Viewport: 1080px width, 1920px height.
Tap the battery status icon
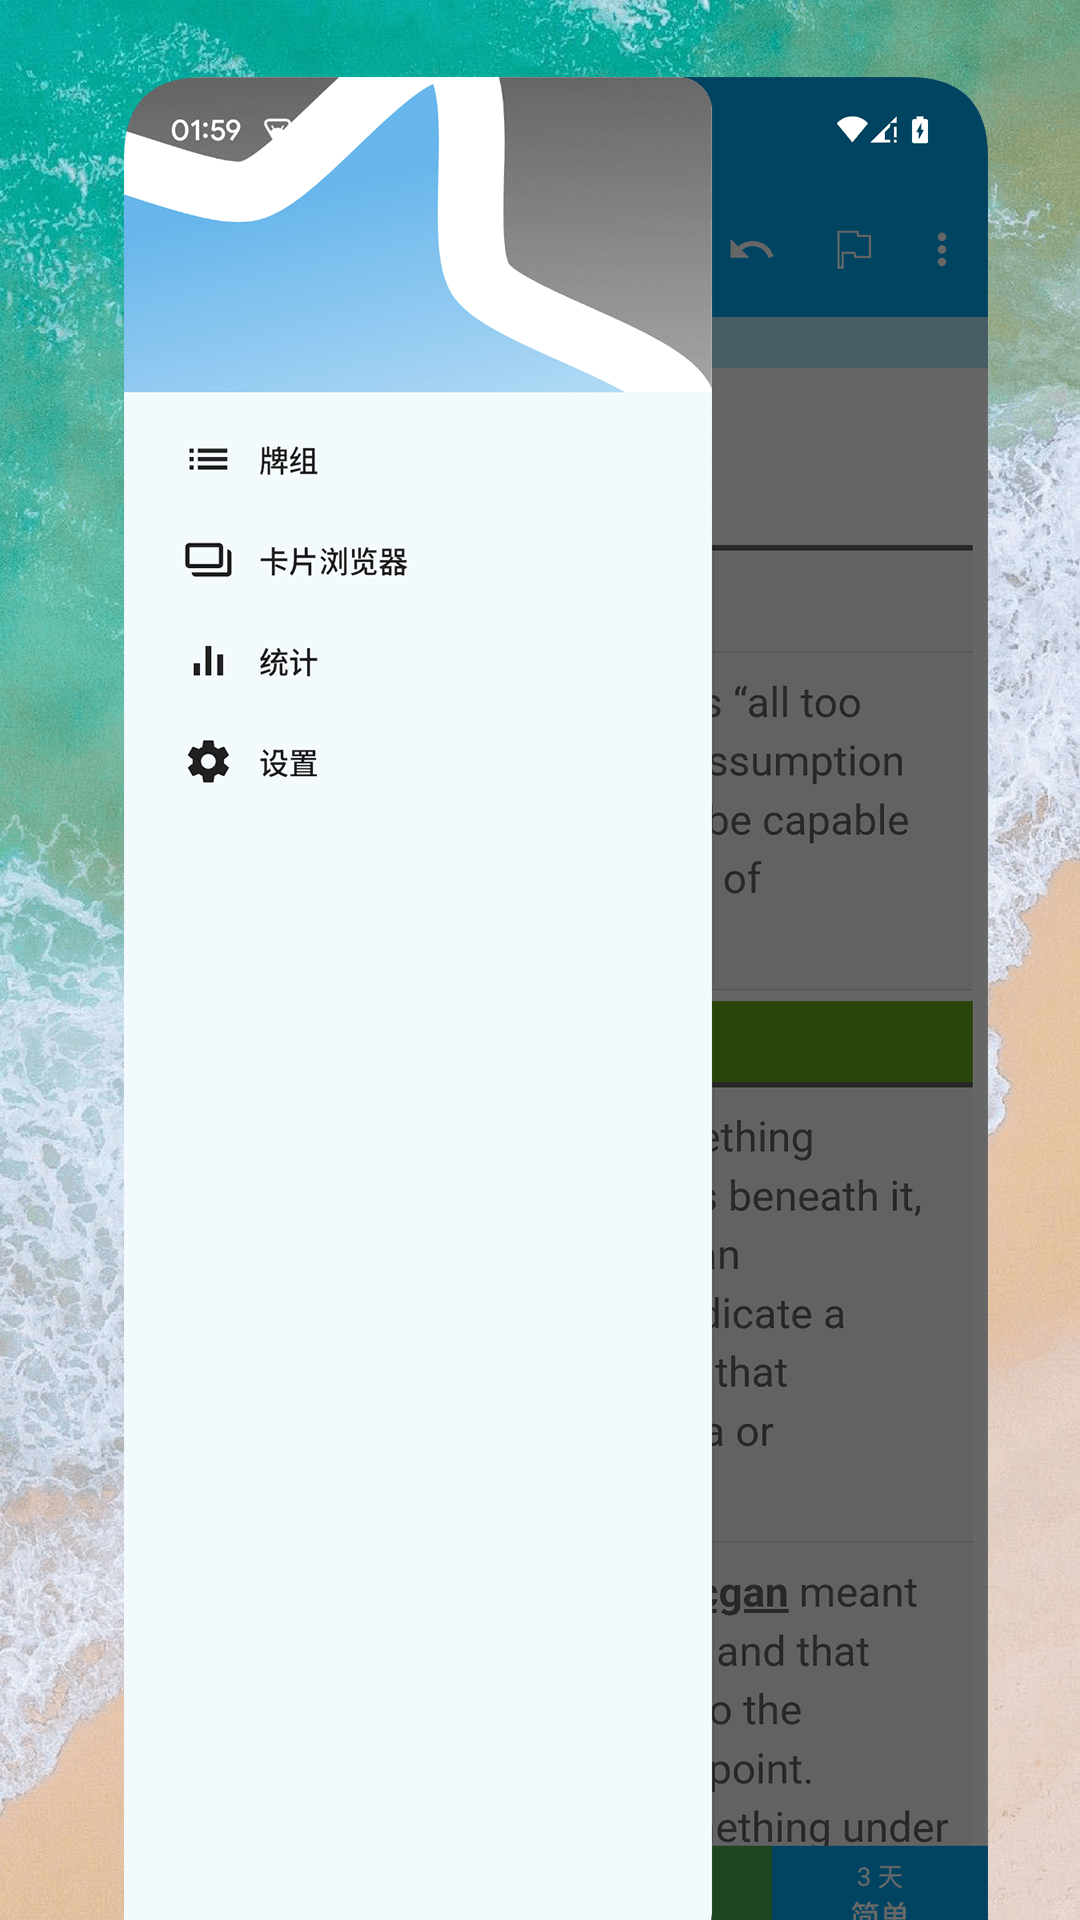(920, 130)
